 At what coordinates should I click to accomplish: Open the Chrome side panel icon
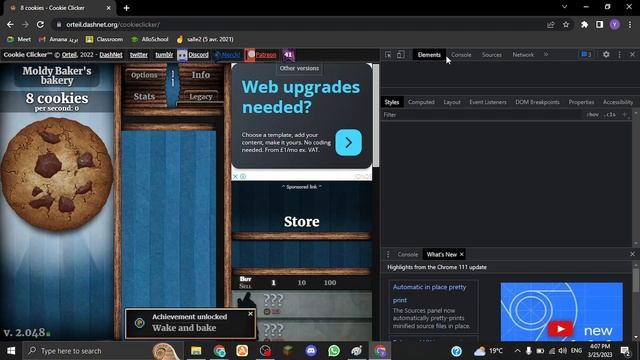(x=599, y=24)
